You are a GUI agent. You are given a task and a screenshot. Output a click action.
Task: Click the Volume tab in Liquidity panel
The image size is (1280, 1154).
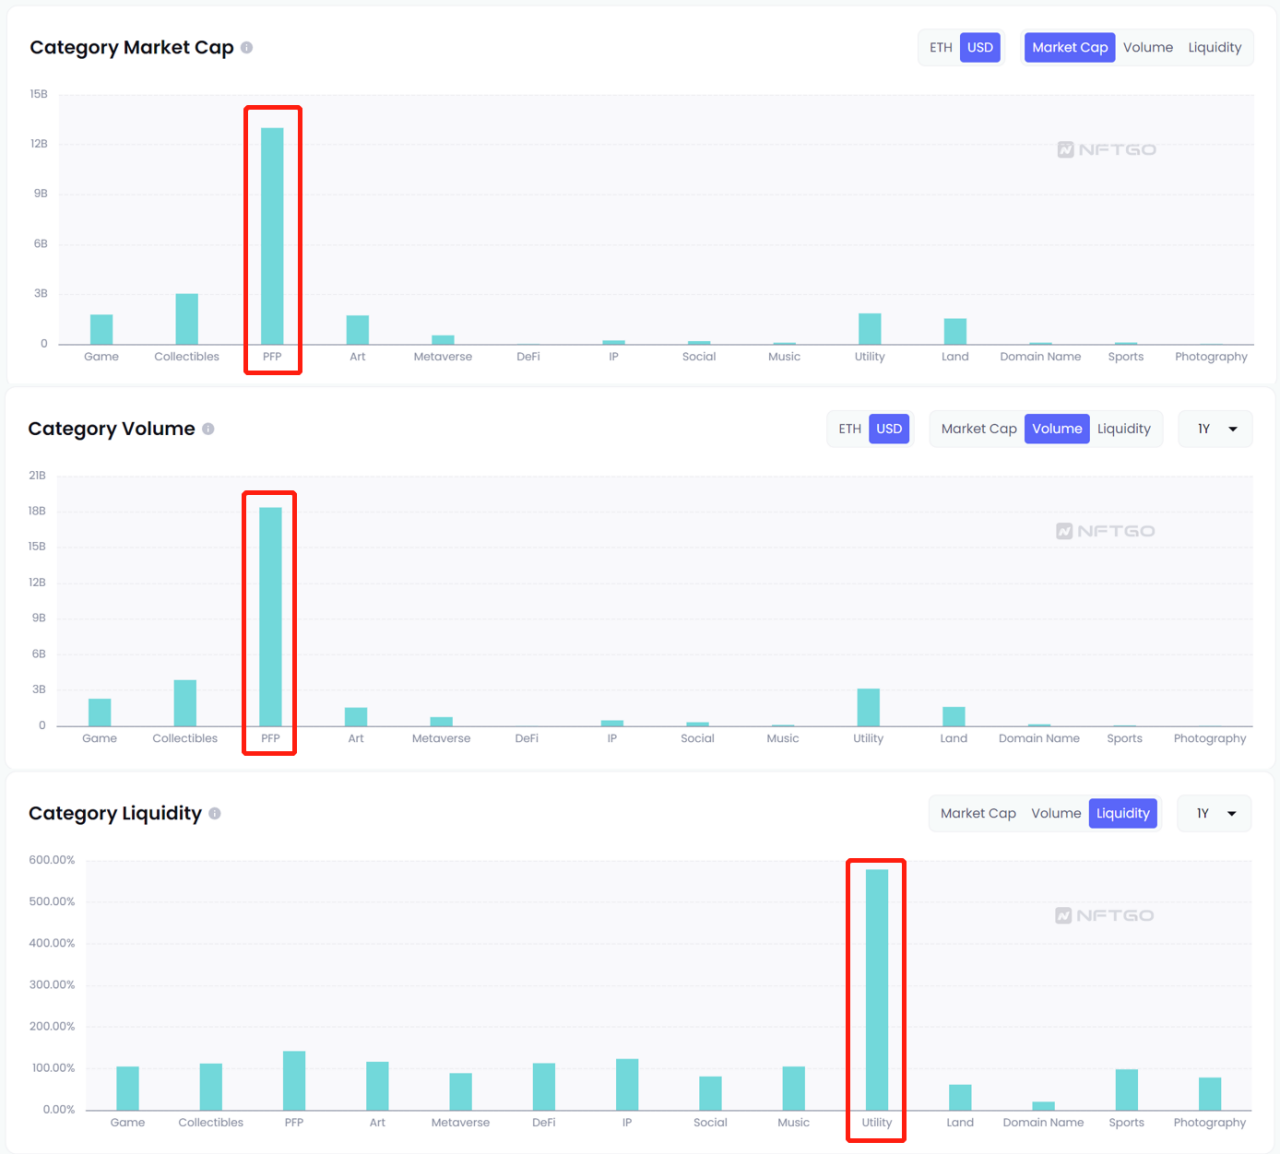pos(1056,813)
